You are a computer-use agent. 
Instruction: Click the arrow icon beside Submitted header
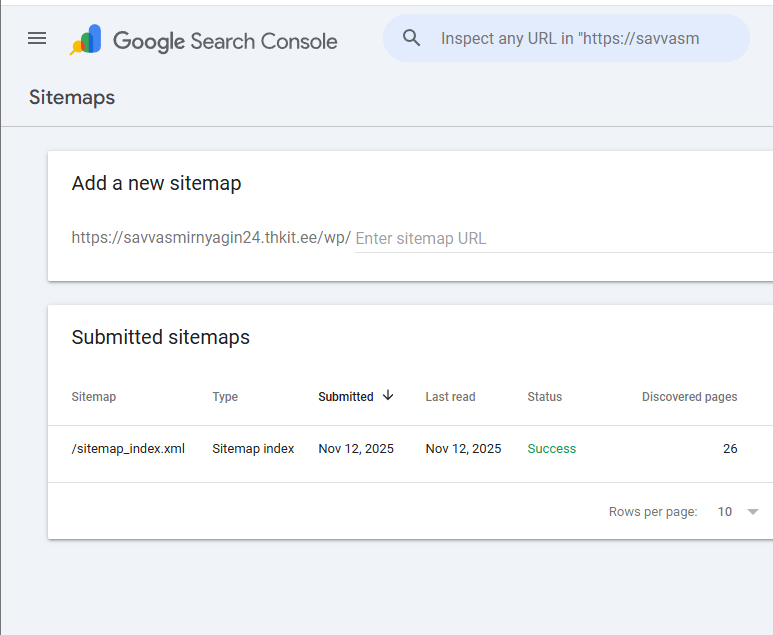pos(388,396)
